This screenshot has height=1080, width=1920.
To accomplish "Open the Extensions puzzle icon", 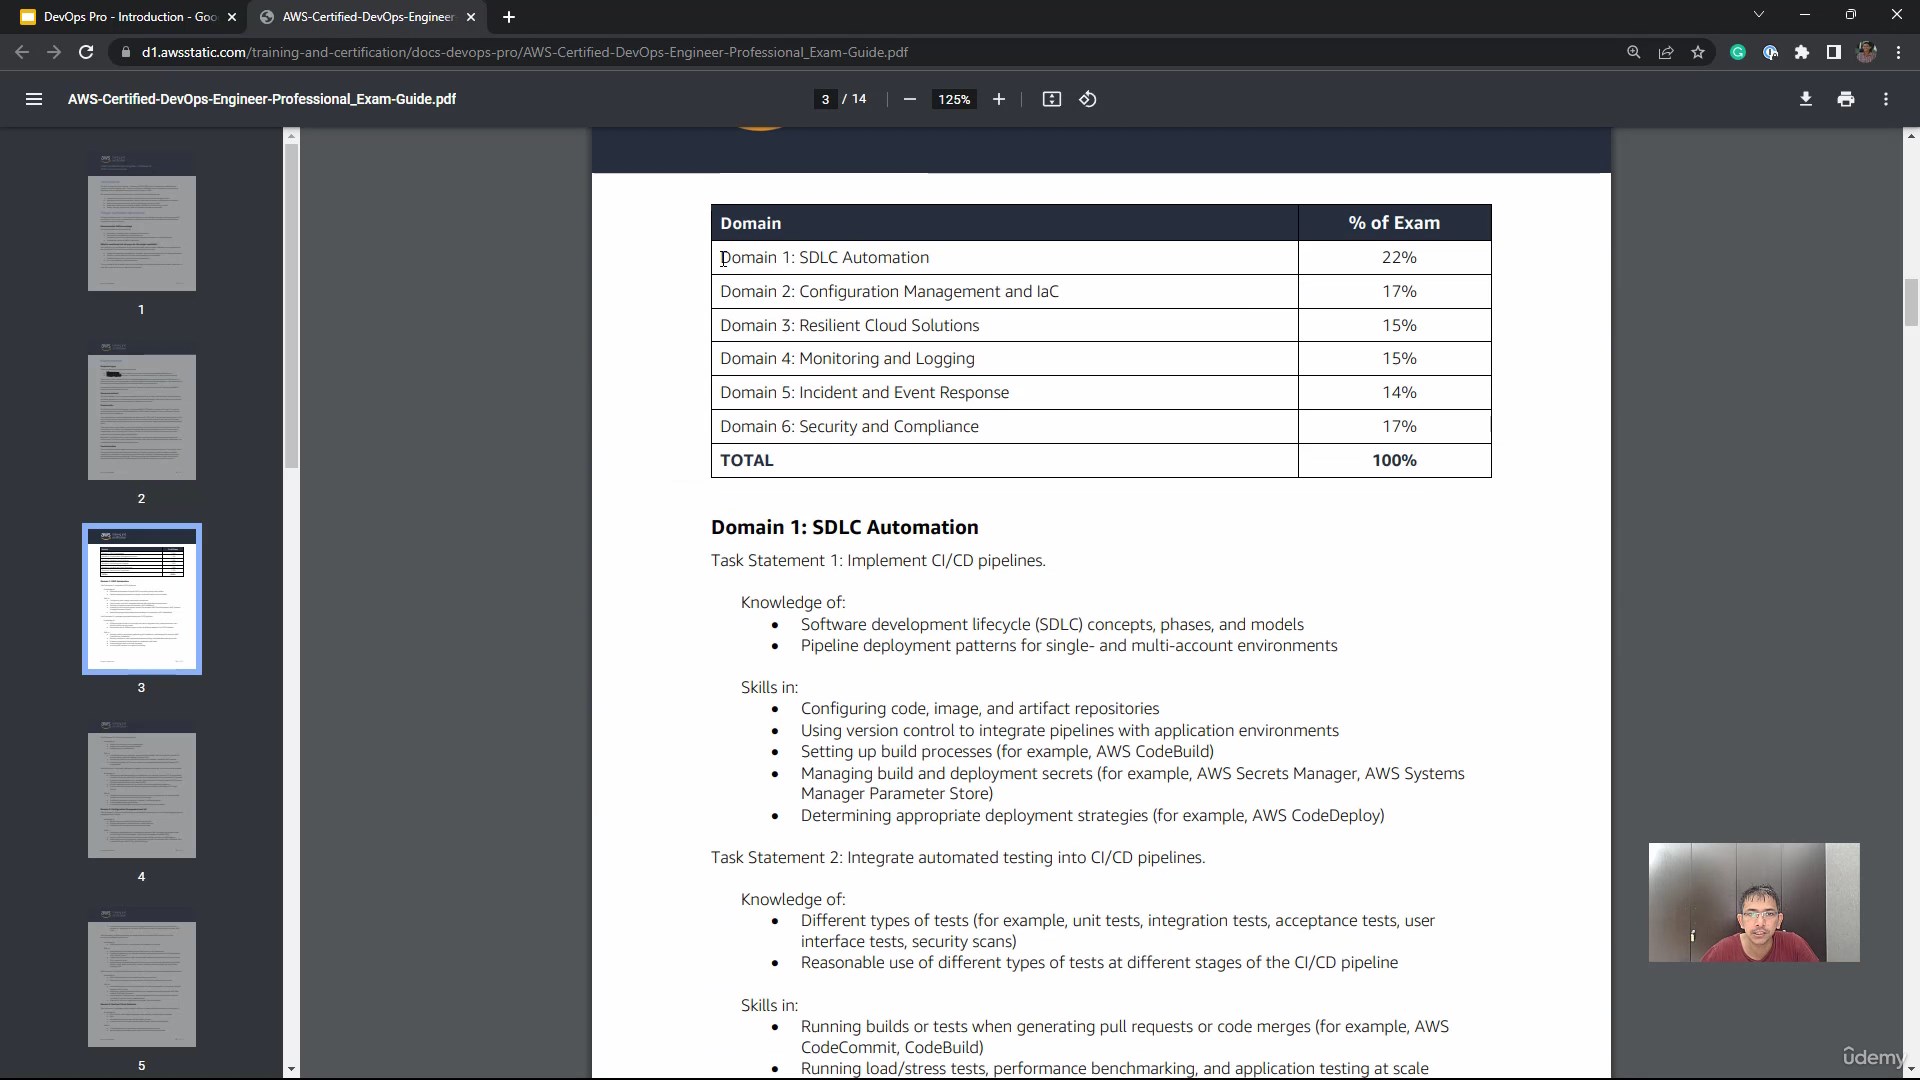I will tap(1802, 52).
